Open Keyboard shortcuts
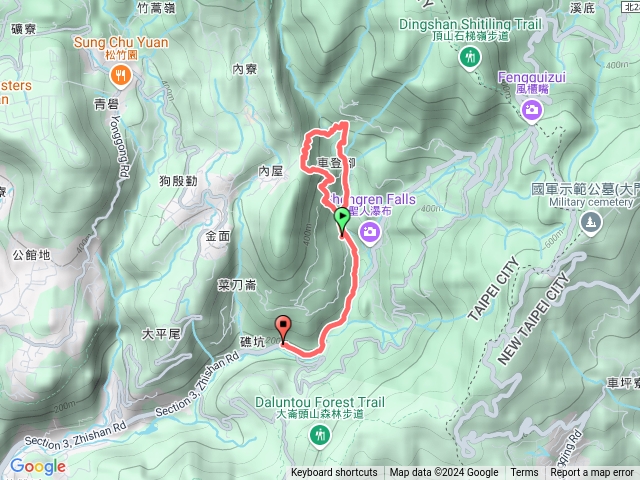This screenshot has height=480, width=640. 334,473
